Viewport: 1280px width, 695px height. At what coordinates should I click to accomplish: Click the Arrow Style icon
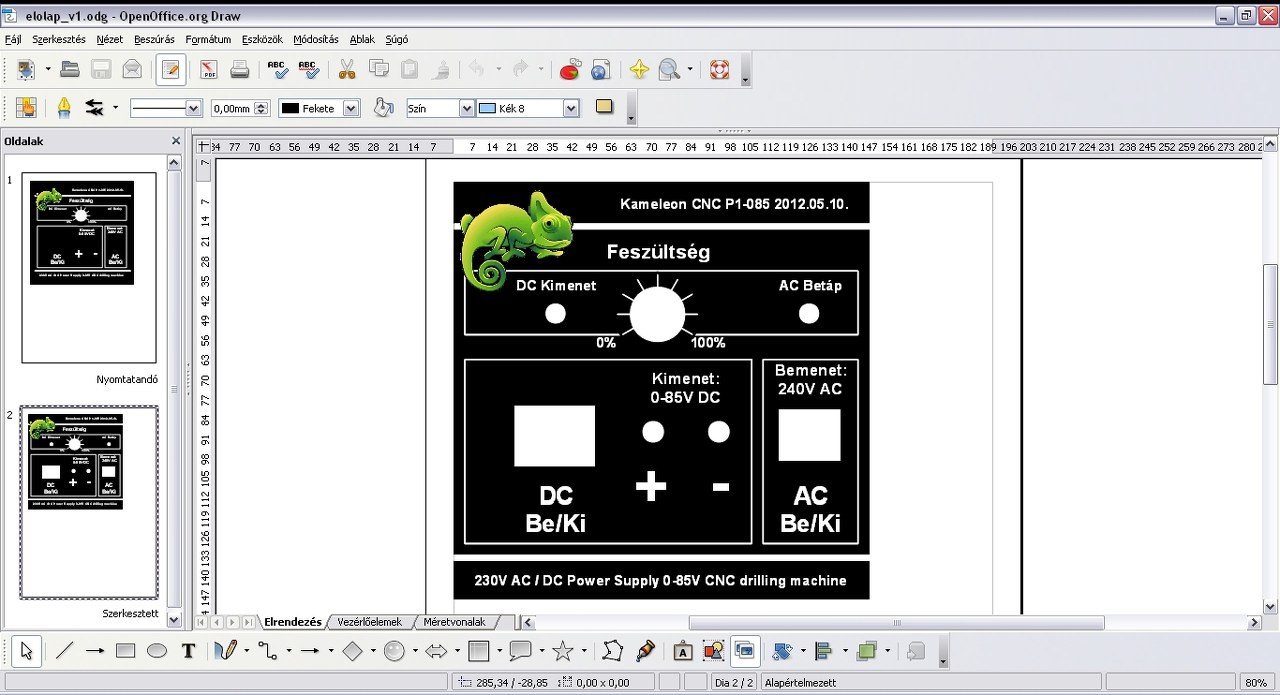click(95, 108)
